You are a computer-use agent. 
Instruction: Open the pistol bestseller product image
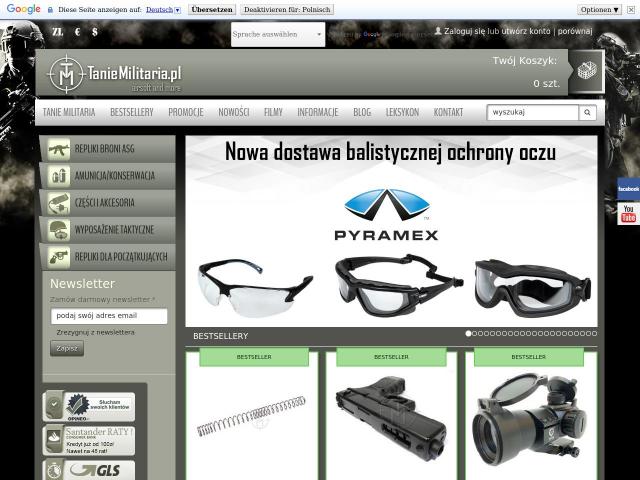point(391,418)
